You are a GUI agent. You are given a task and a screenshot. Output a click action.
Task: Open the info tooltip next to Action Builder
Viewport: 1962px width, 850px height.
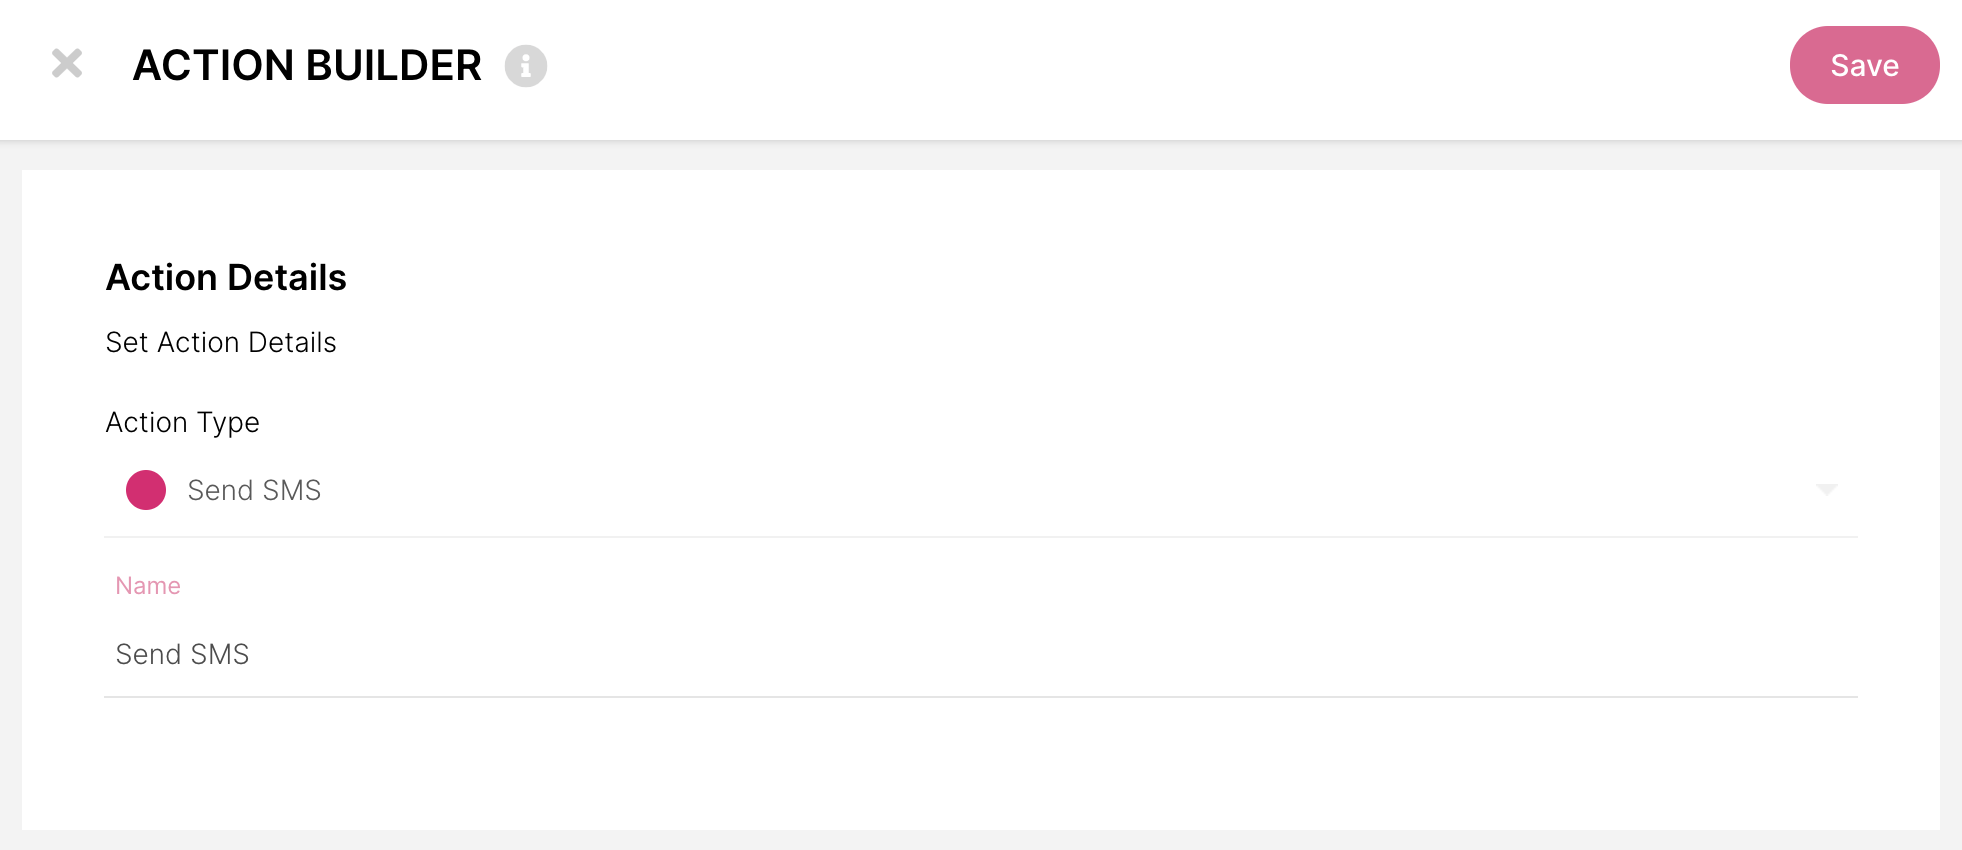point(526,66)
